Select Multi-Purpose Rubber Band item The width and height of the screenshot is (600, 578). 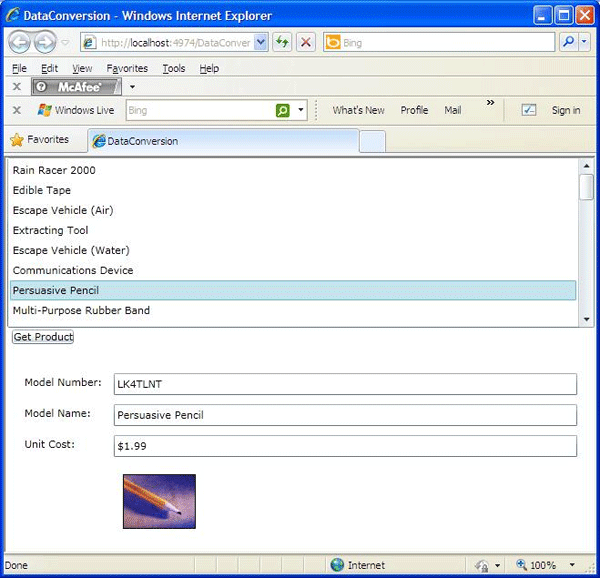293,310
